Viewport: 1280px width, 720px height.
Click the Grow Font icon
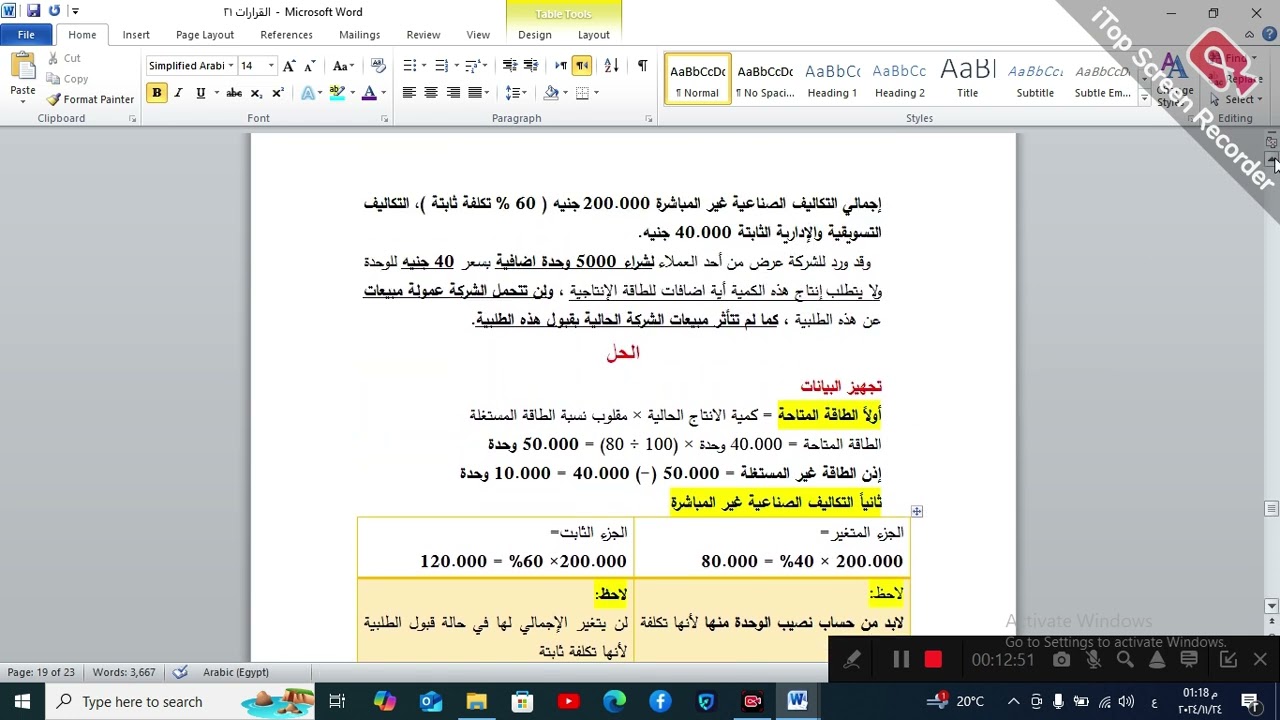point(289,66)
